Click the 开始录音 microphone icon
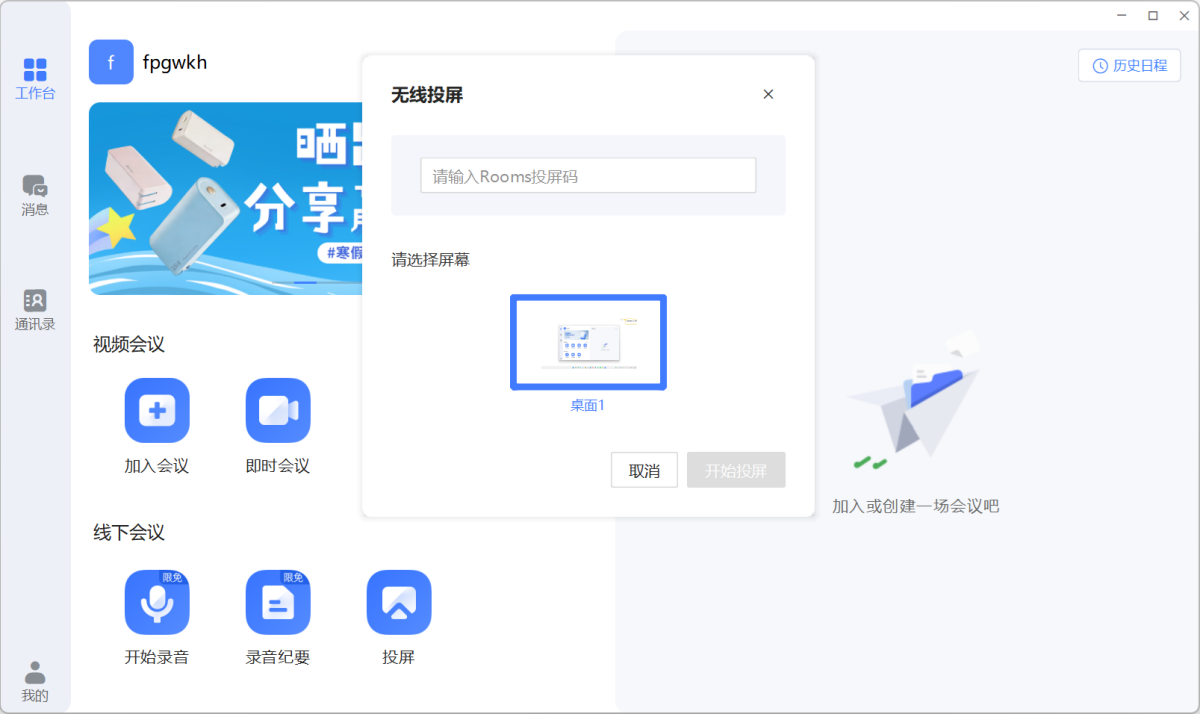Screen dimensions: 1200x714 click(157, 602)
